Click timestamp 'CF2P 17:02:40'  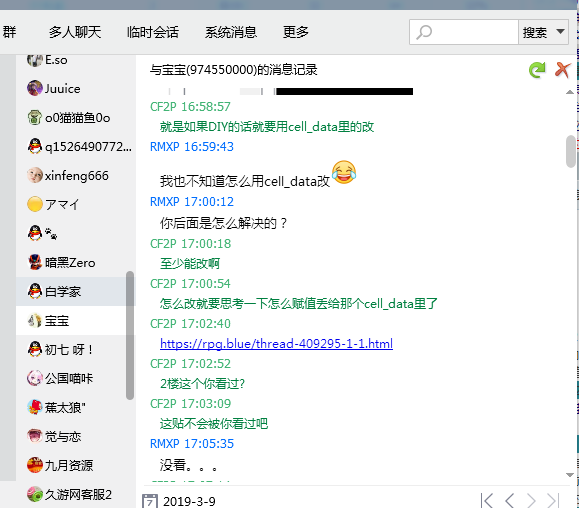190,324
